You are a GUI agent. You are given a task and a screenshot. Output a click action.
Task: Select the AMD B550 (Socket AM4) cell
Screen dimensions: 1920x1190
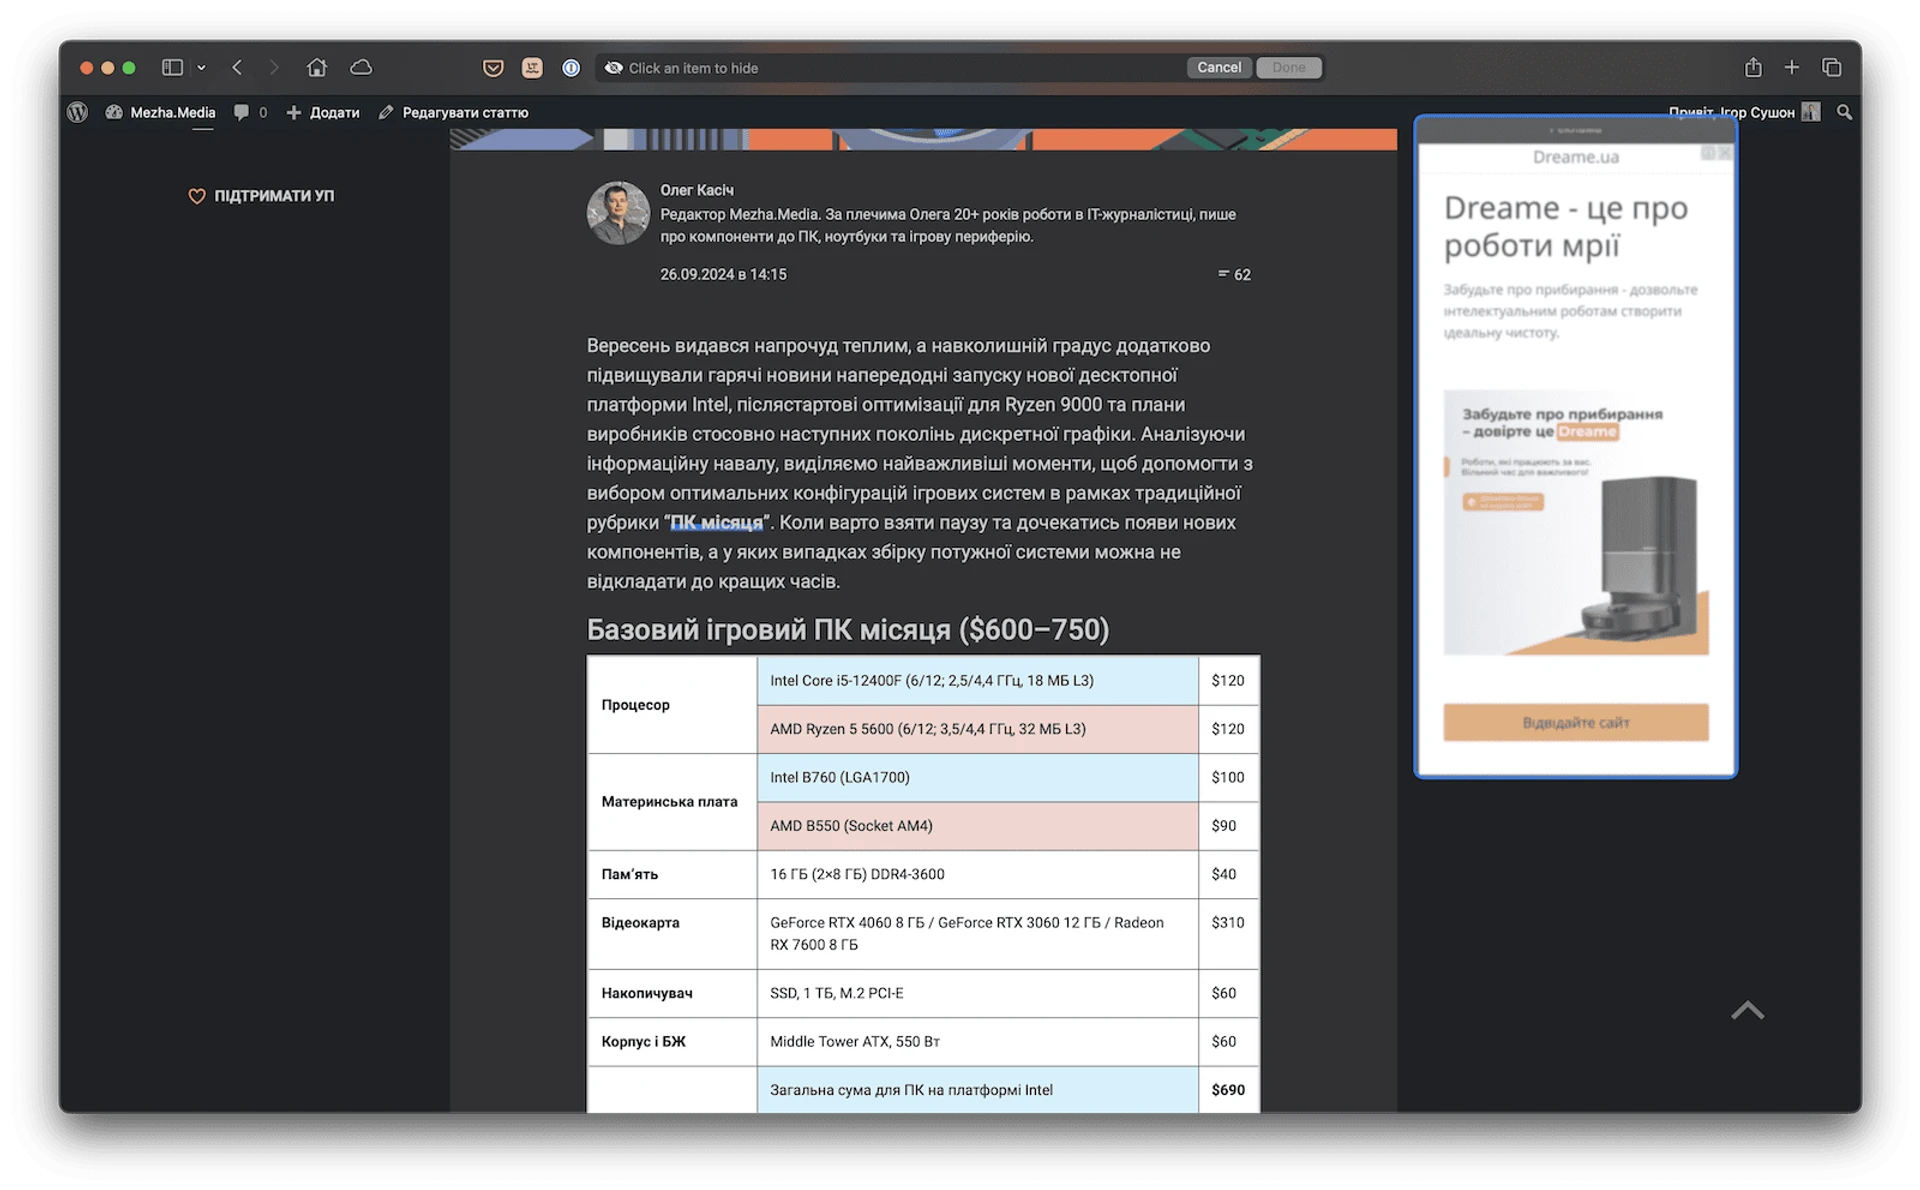[977, 826]
